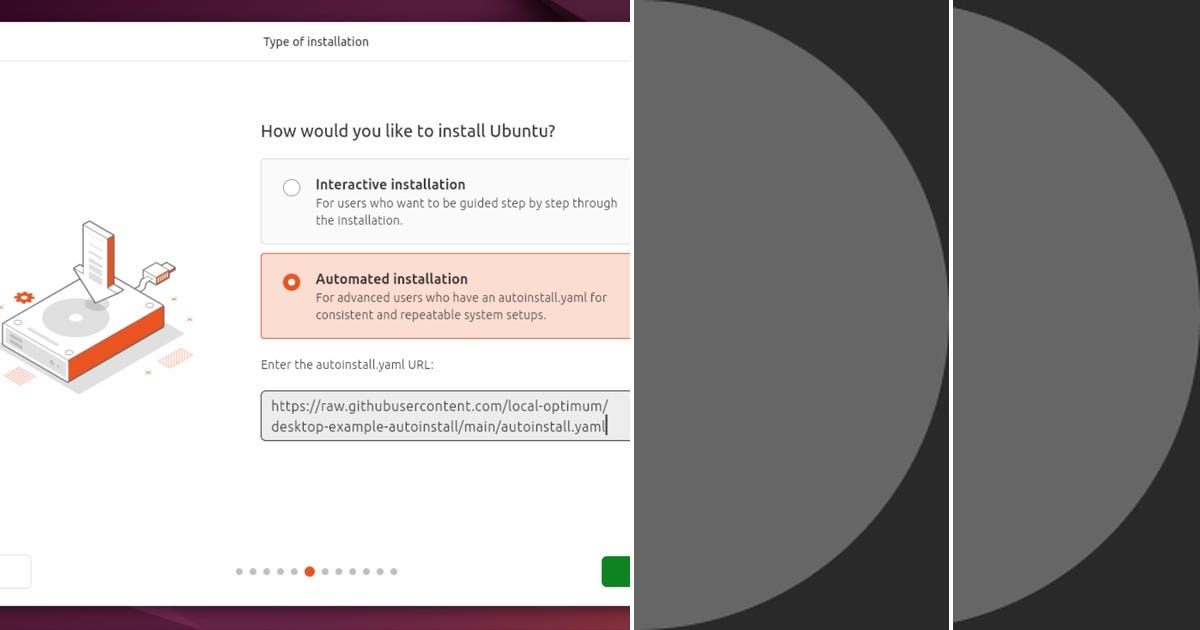Click the Interactive installation description text
Screen dimensions: 1200x630
(466, 211)
